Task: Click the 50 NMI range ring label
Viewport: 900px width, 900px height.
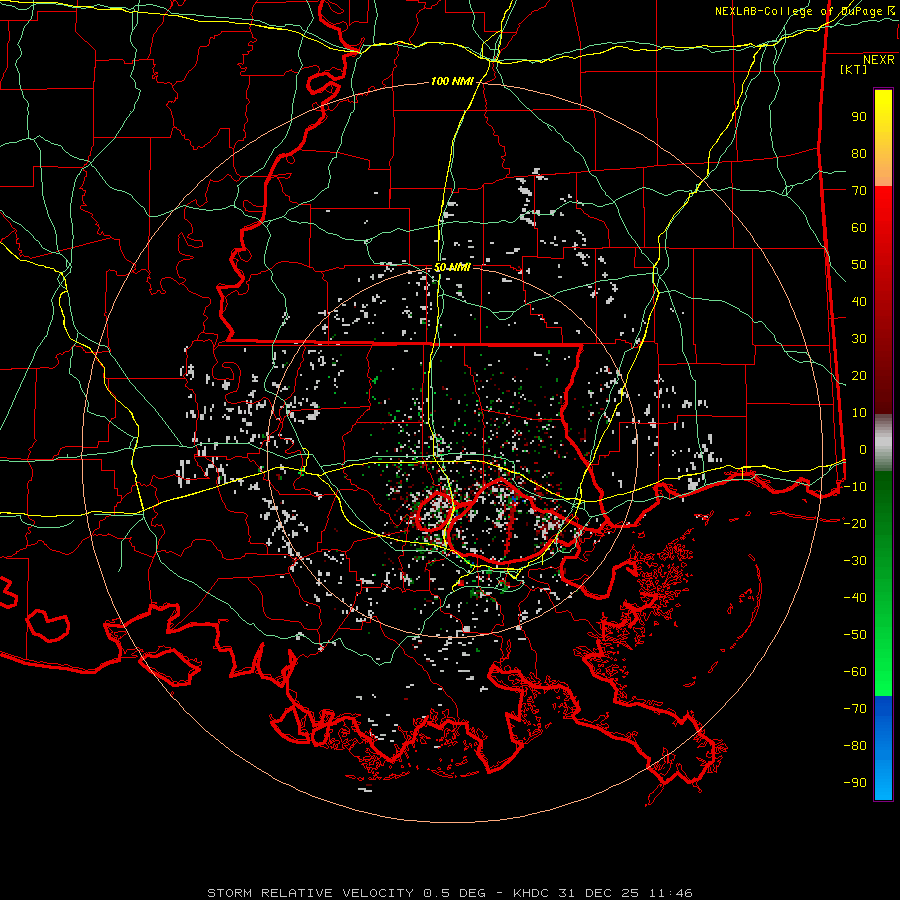Action: click(452, 267)
